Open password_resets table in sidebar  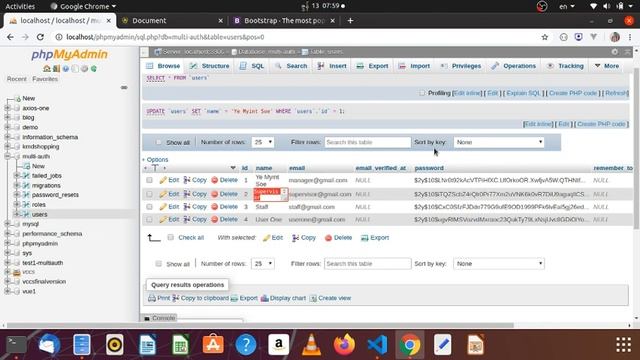pos(55,195)
